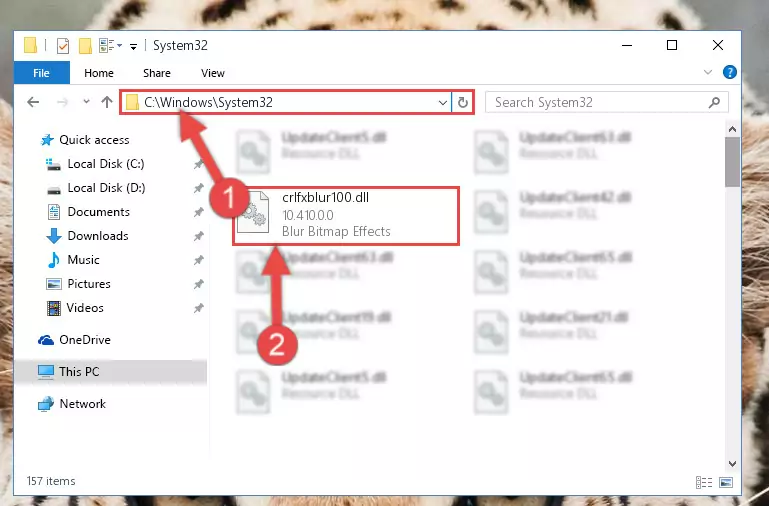Maximize the System32 window
Viewport: 769px width, 506px height.
[x=672, y=46]
